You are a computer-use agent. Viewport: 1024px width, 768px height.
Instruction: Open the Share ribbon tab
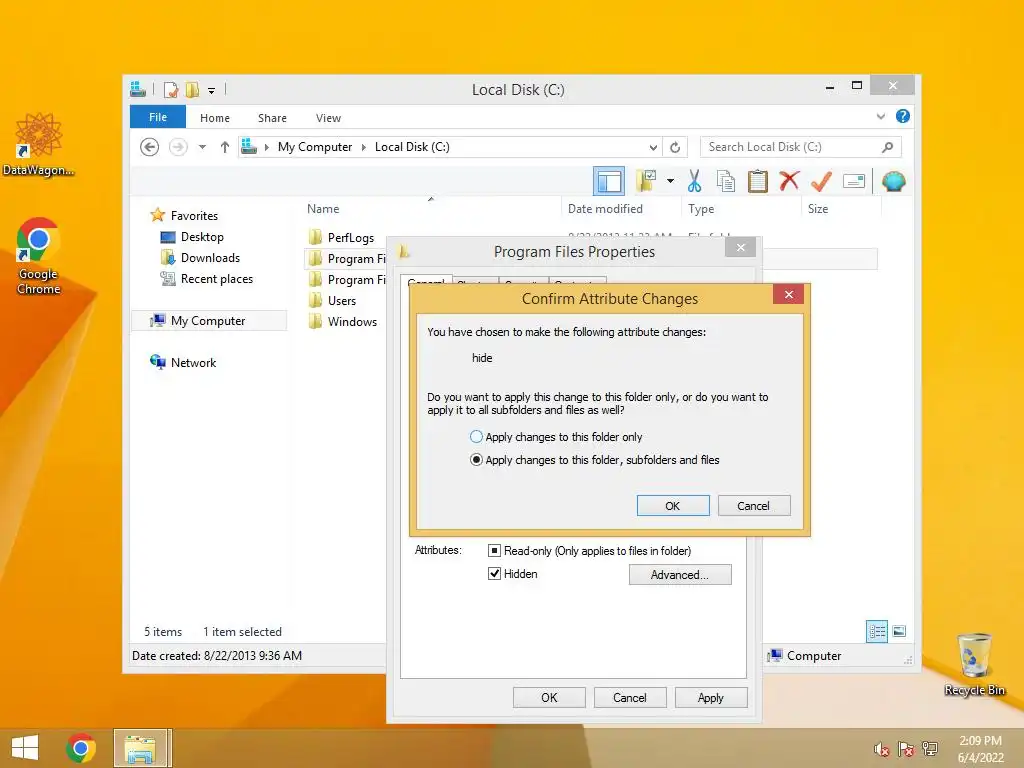[x=272, y=118]
